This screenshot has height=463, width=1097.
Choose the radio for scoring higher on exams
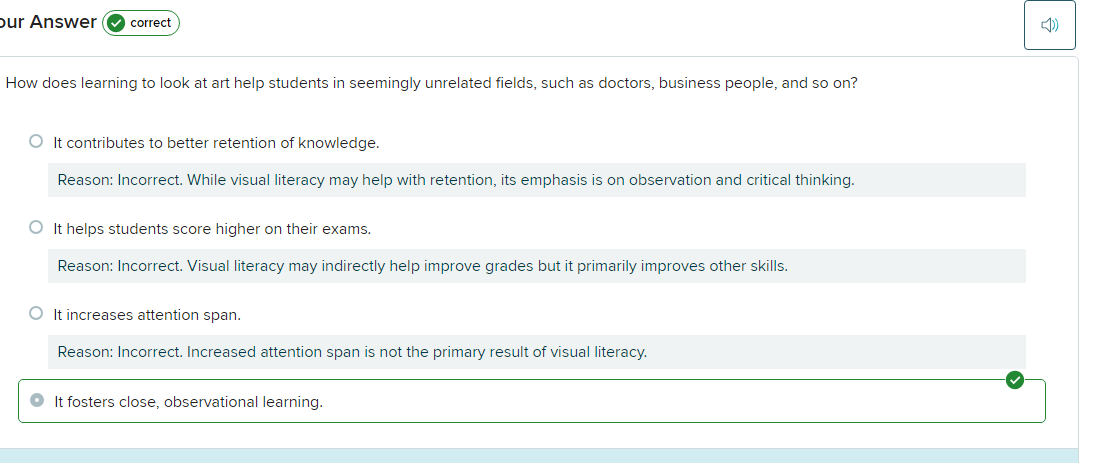tap(37, 228)
